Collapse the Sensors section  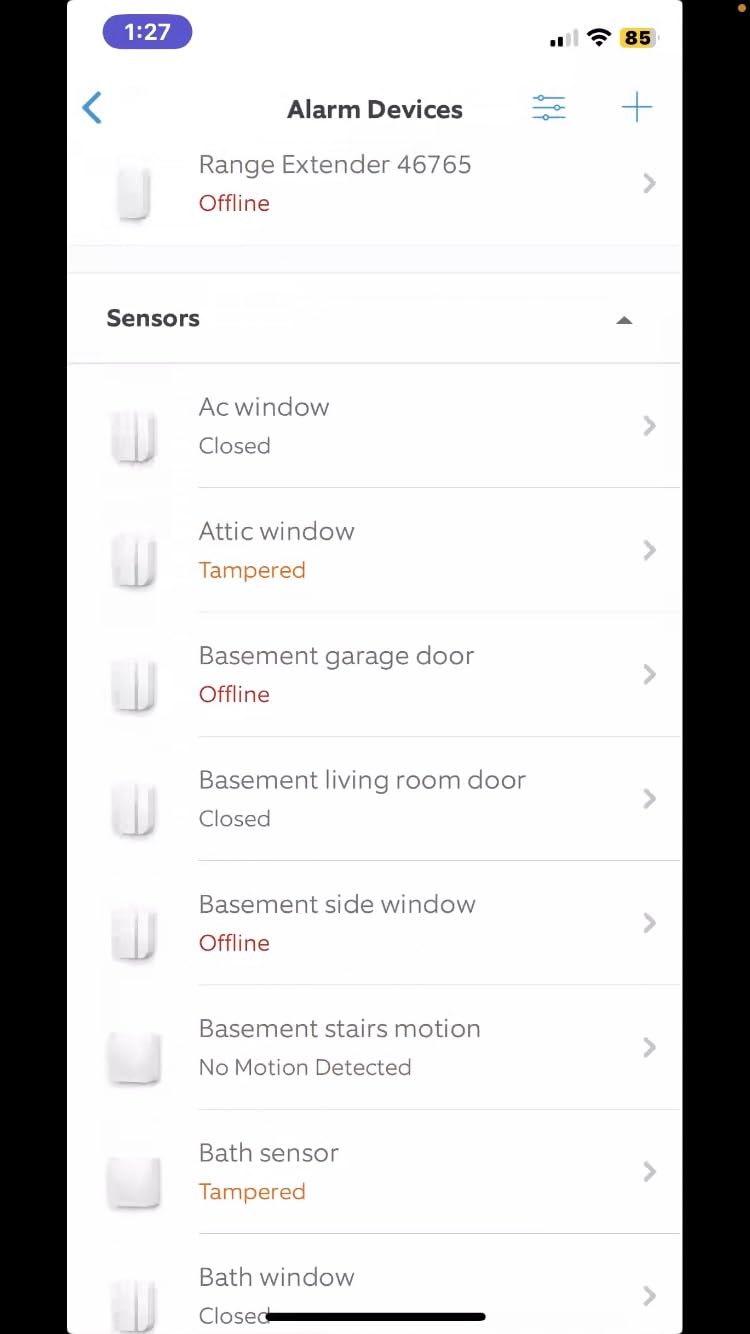(624, 320)
